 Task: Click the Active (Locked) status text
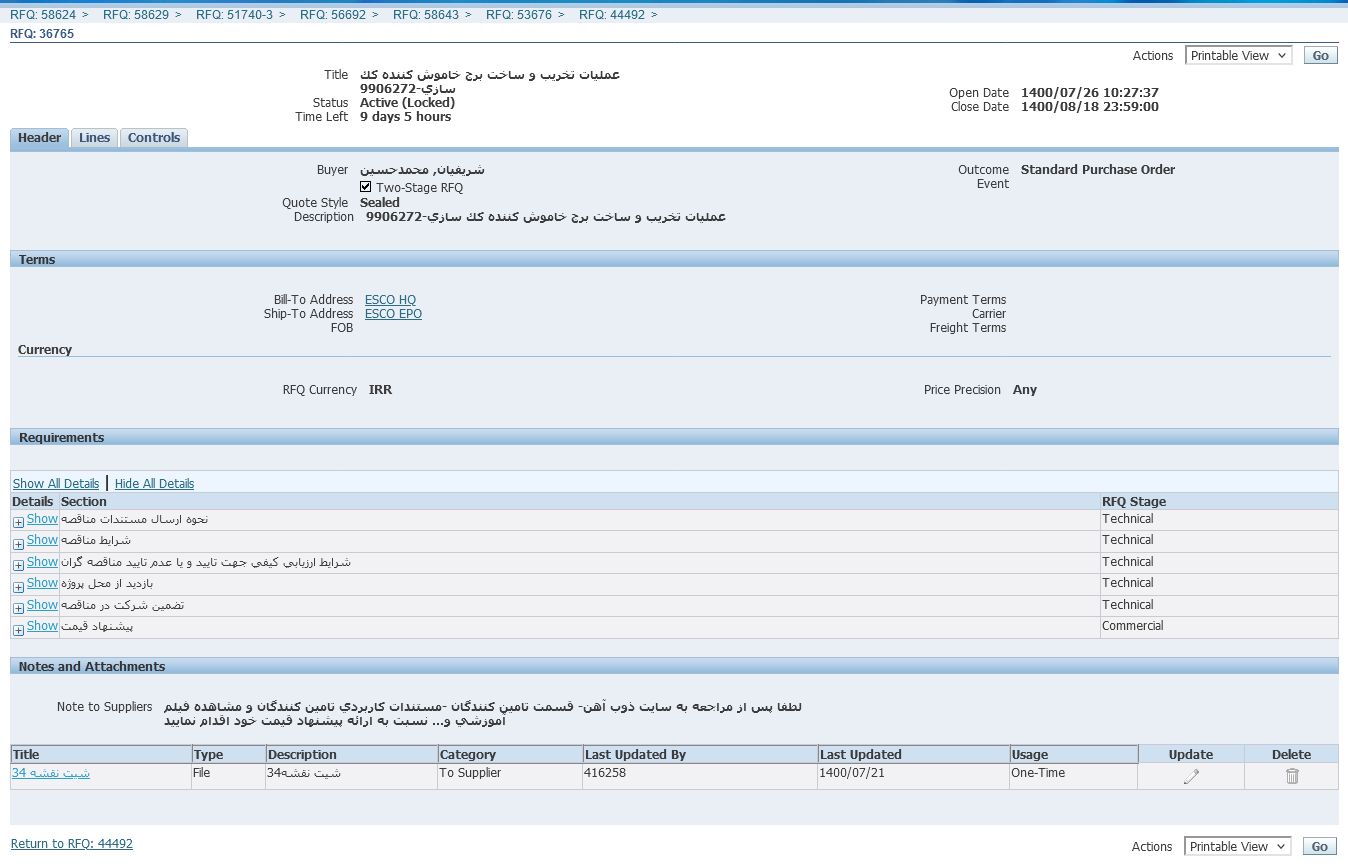(408, 103)
